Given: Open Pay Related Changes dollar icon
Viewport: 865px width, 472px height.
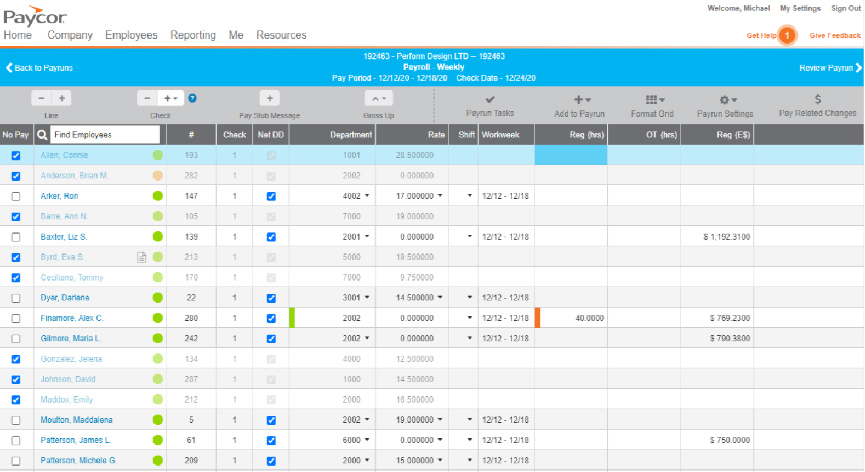Looking at the screenshot, I should (x=818, y=99).
